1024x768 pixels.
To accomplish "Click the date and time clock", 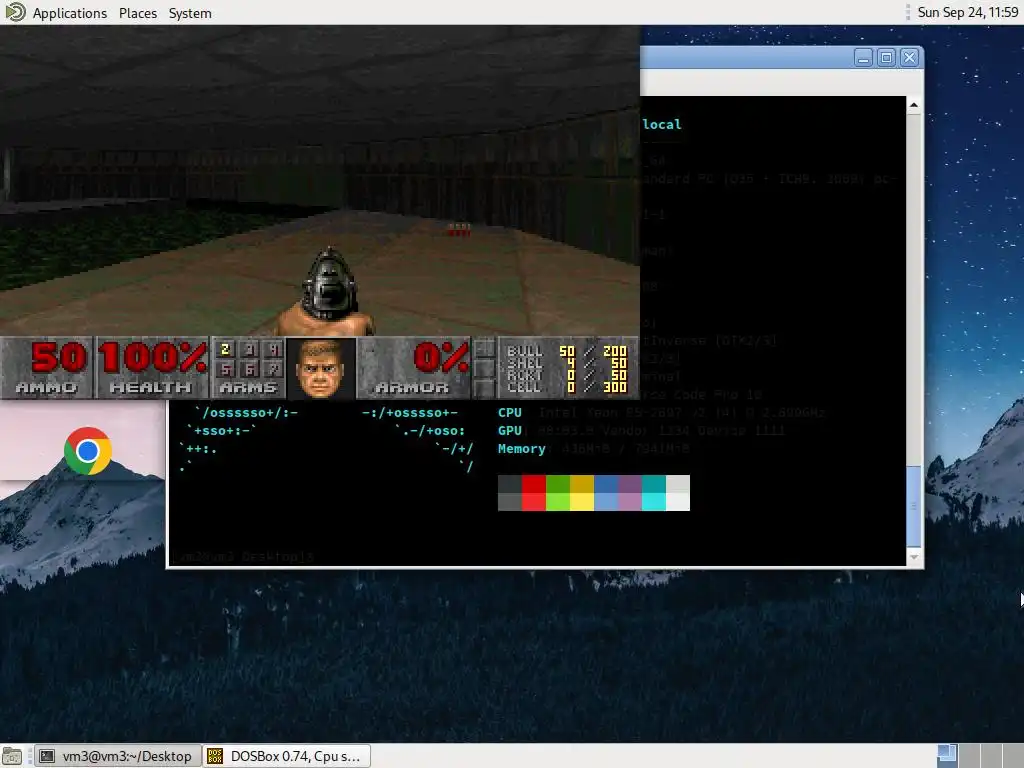I will point(967,12).
